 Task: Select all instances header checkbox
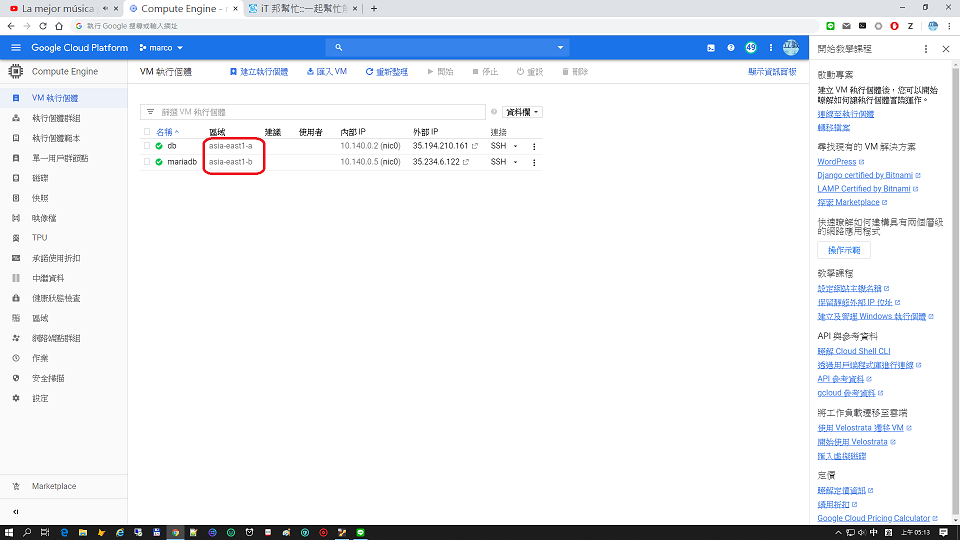pyautogui.click(x=147, y=132)
